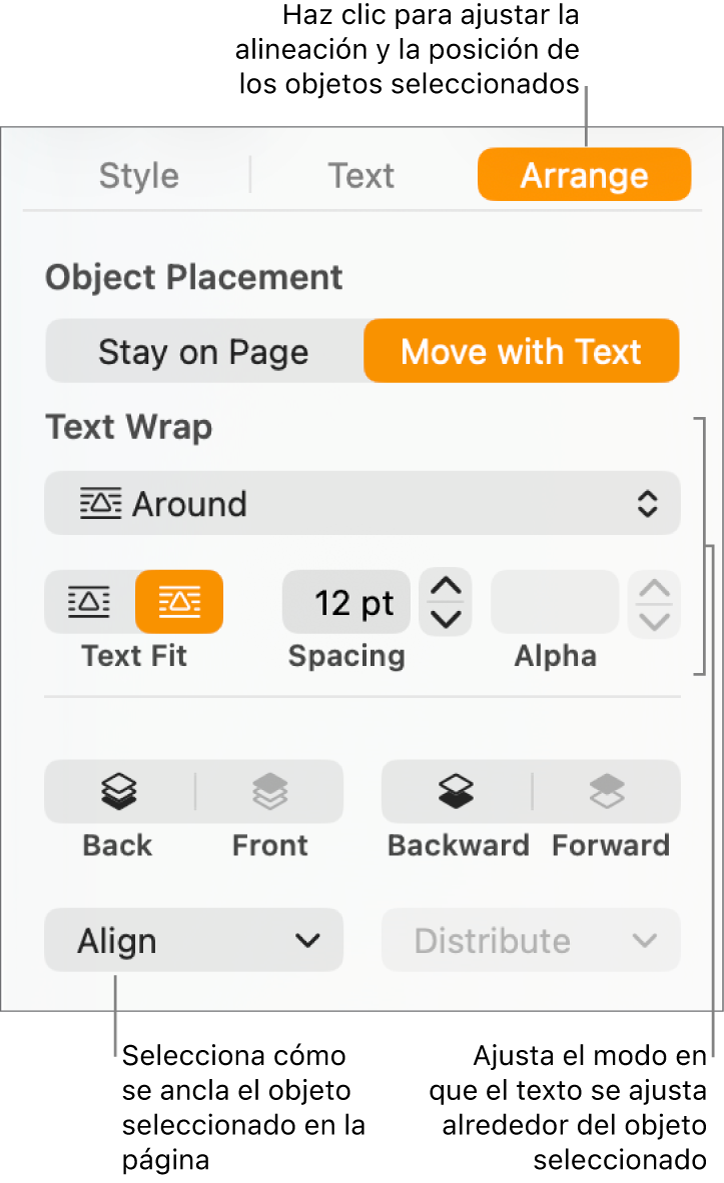Decrease Spacing with down arrow
This screenshot has height=1183, width=724.
446,618
